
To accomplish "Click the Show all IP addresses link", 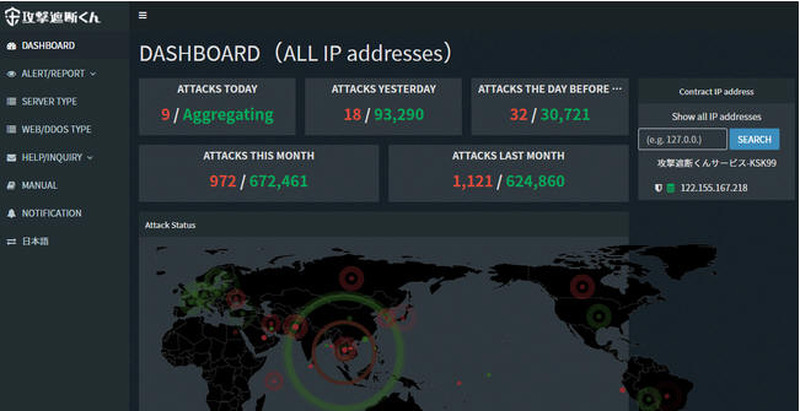I will (716, 117).
